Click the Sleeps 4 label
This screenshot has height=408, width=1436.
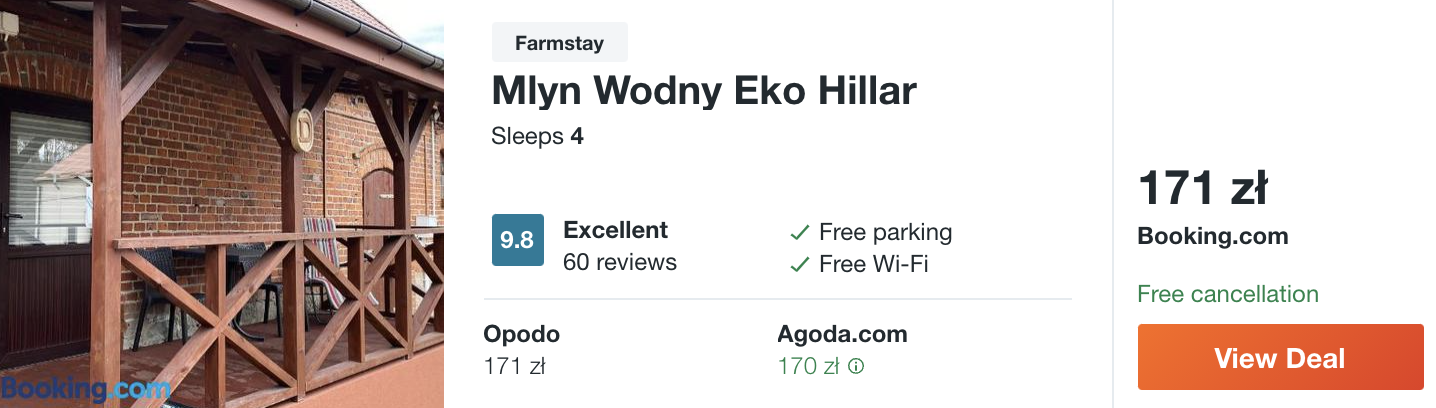tap(538, 136)
